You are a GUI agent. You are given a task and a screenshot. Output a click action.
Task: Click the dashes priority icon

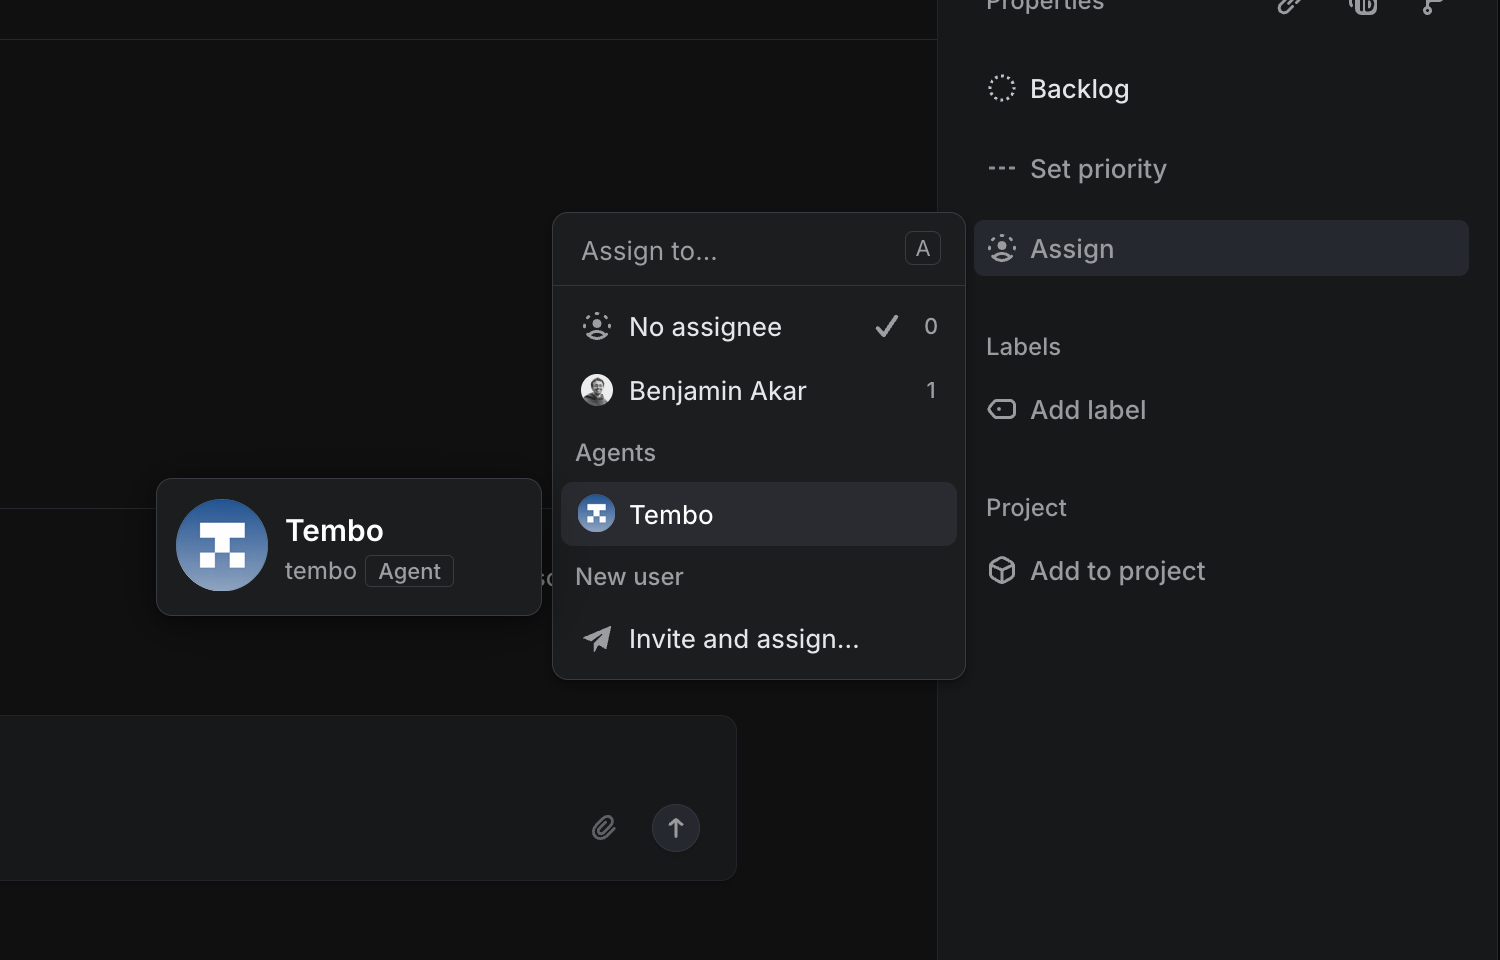[1002, 169]
